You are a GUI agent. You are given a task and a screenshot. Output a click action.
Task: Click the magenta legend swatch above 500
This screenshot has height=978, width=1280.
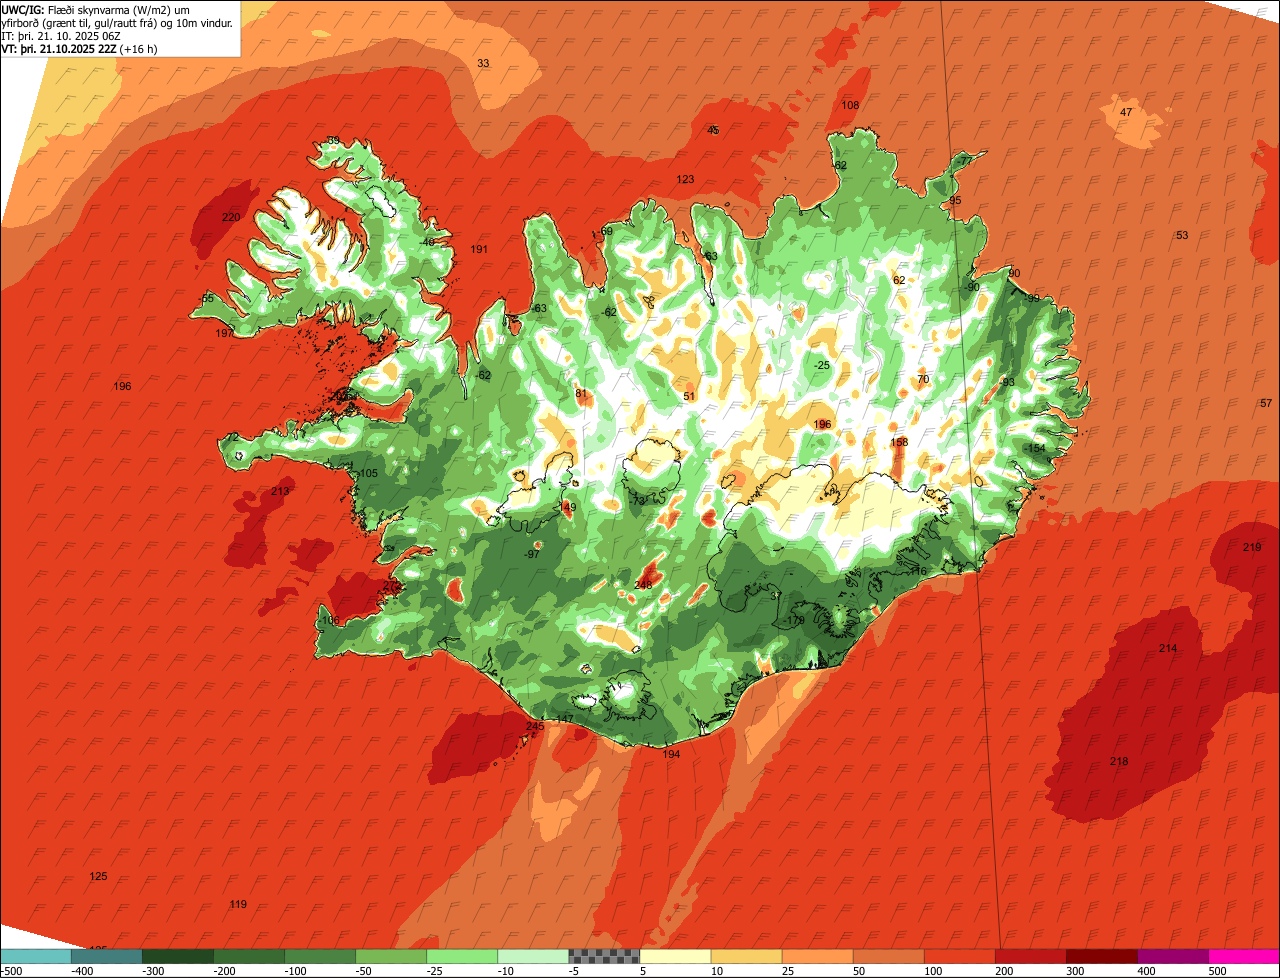1244,956
